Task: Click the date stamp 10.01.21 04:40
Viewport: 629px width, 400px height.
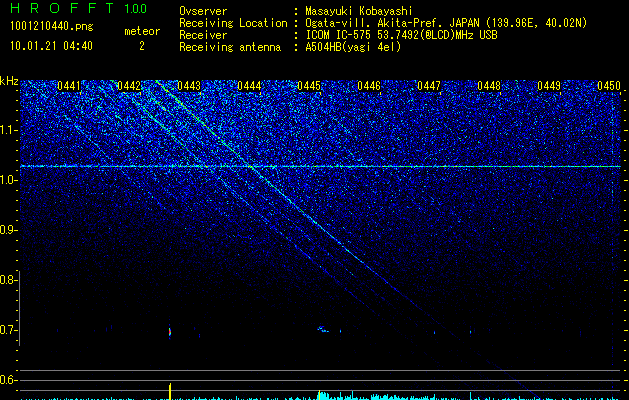Action: click(51, 46)
